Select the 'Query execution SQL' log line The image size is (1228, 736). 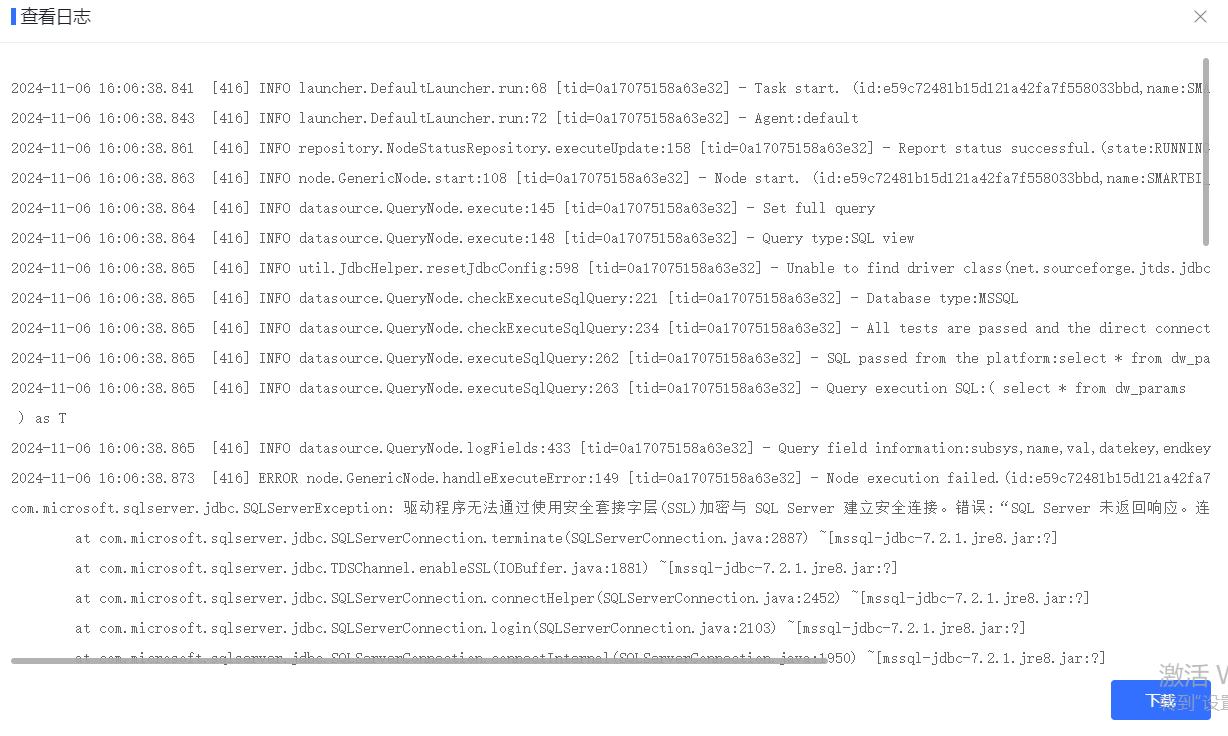(599, 388)
